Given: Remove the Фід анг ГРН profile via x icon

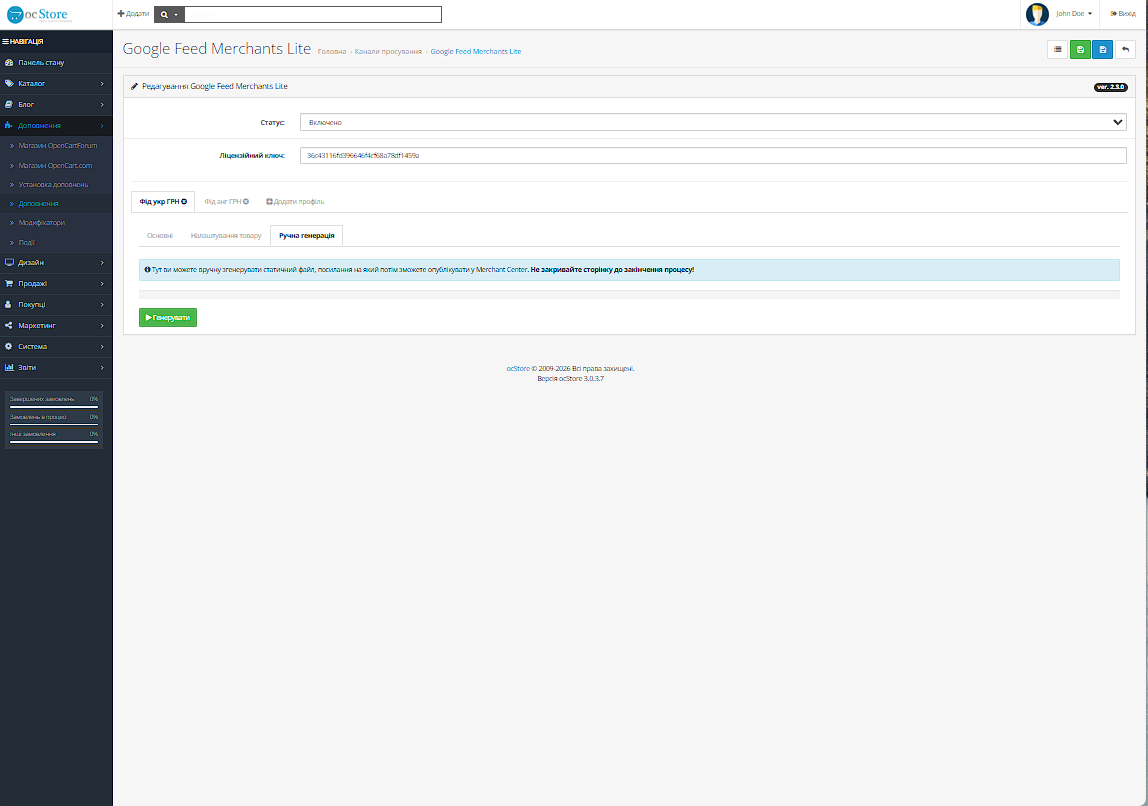Looking at the screenshot, I should (246, 202).
